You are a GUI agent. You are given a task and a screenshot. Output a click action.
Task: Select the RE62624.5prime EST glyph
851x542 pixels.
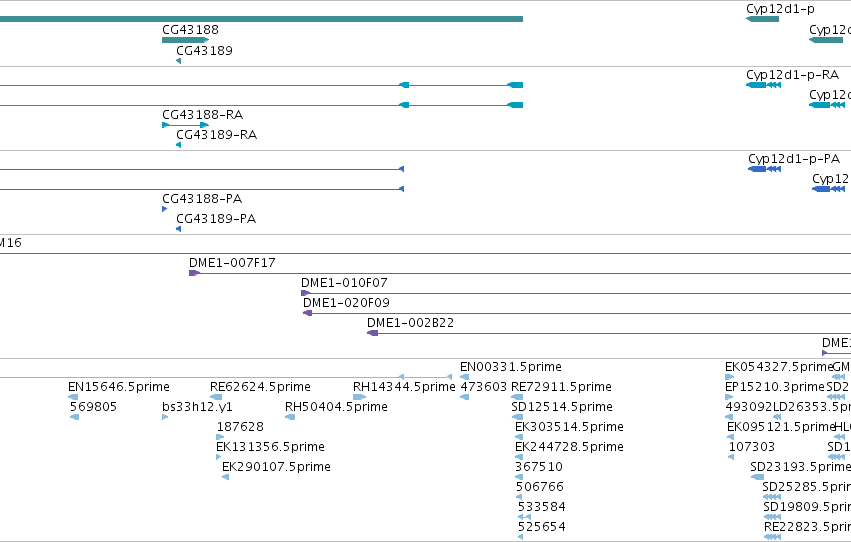click(216, 398)
